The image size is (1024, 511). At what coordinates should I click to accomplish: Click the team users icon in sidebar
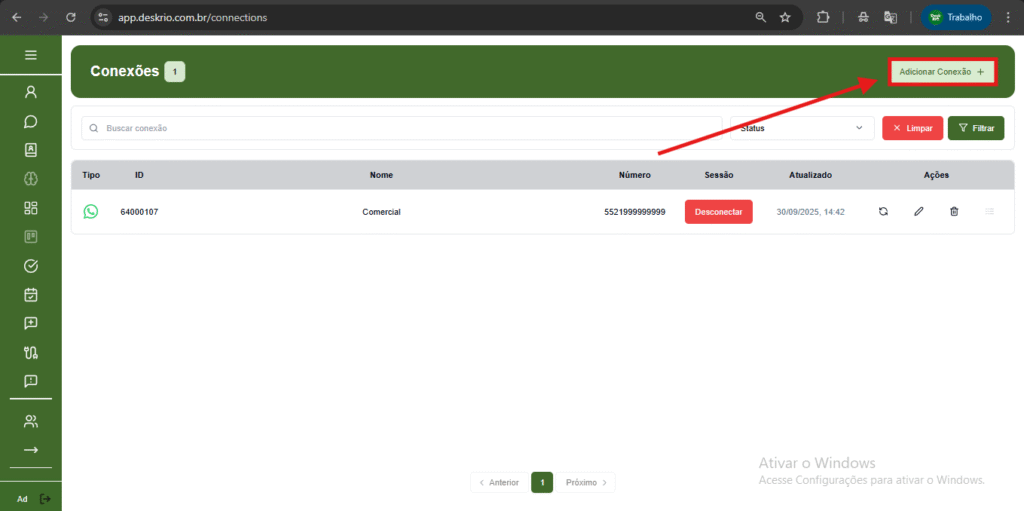pyautogui.click(x=30, y=421)
